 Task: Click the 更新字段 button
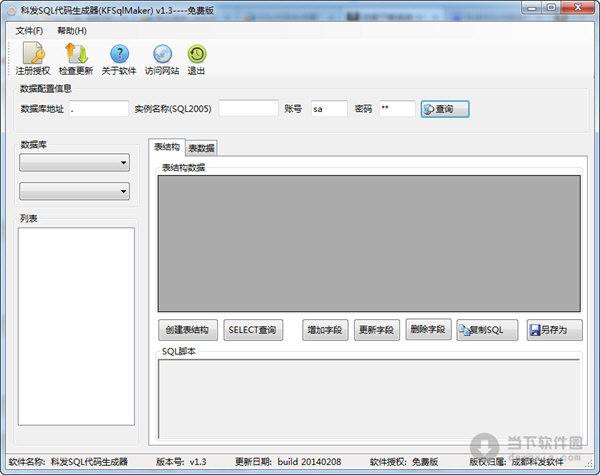377,330
